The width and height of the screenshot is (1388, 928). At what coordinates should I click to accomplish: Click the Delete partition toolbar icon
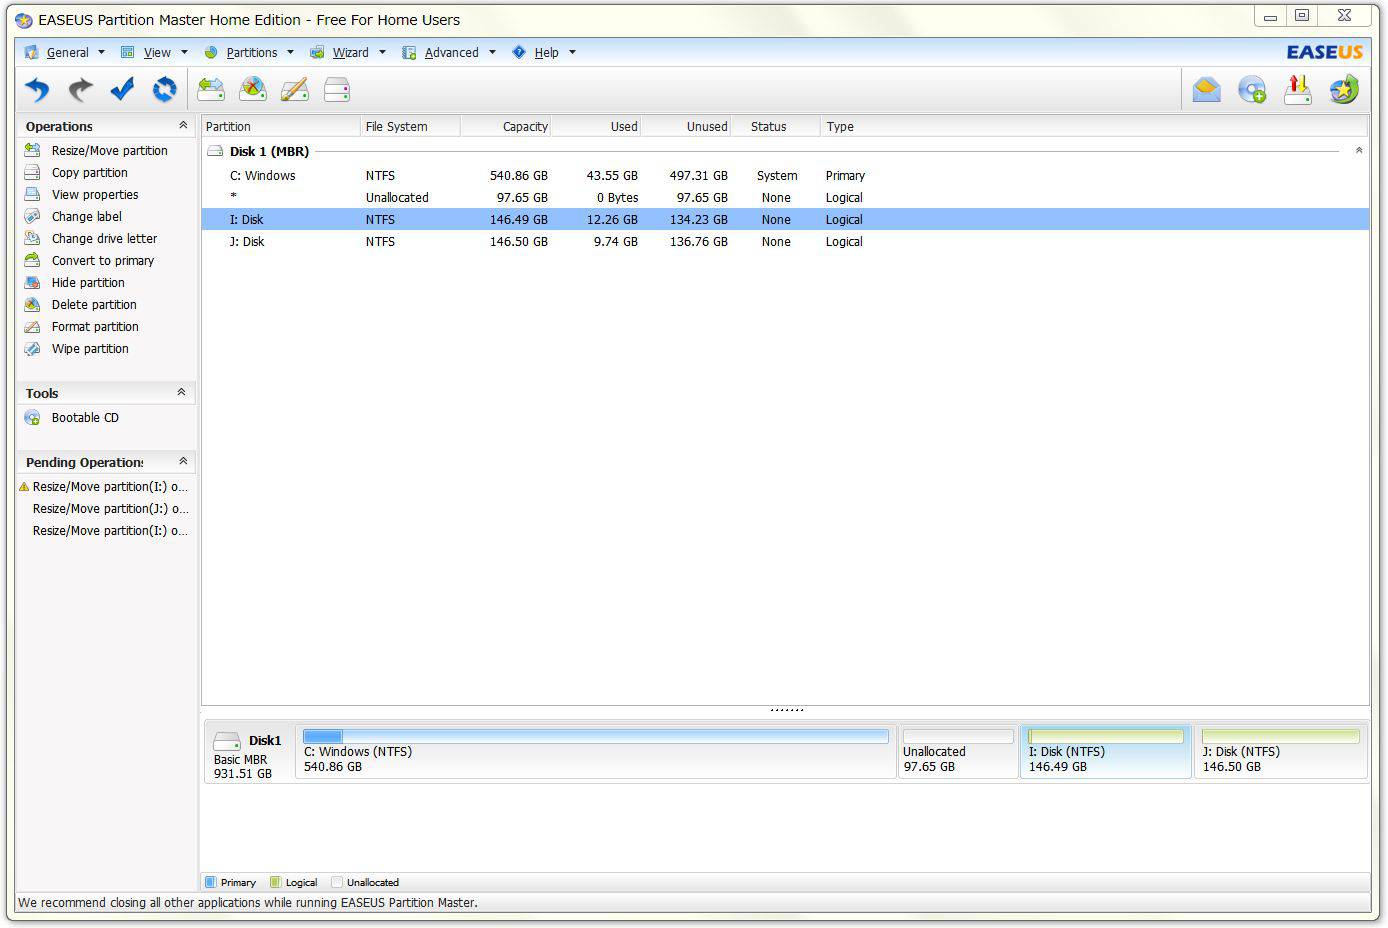pos(253,90)
